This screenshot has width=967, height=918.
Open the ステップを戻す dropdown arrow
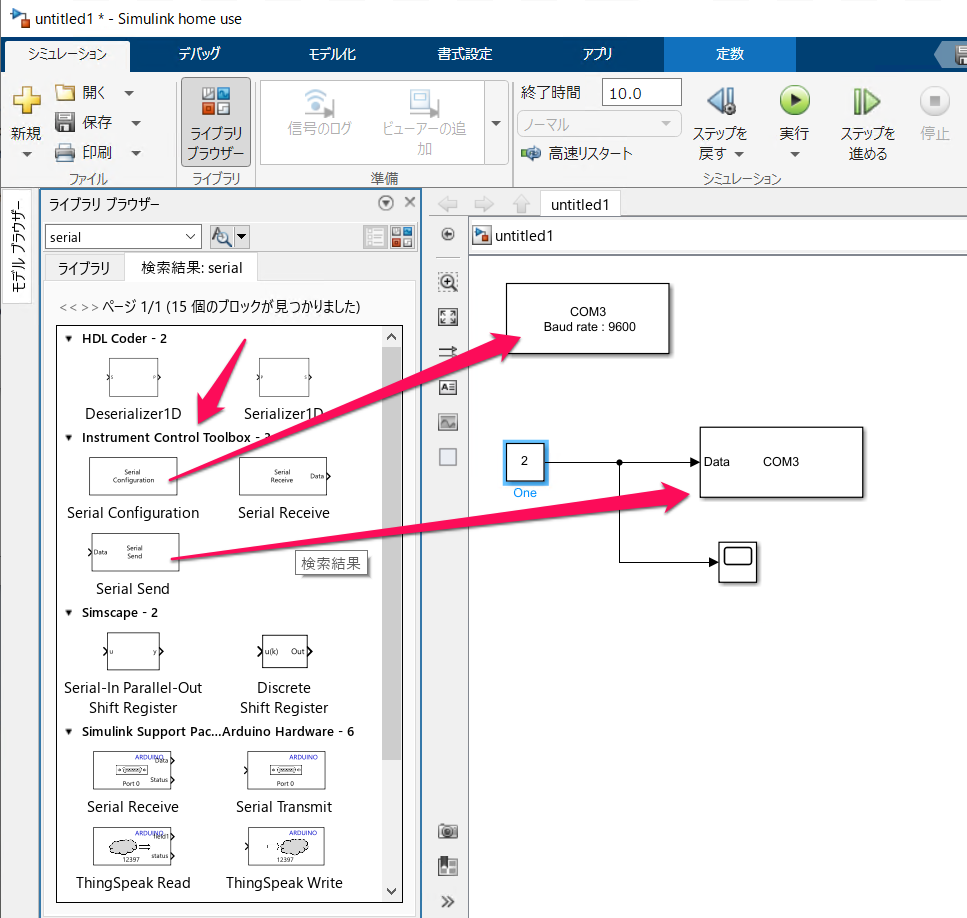(x=739, y=154)
